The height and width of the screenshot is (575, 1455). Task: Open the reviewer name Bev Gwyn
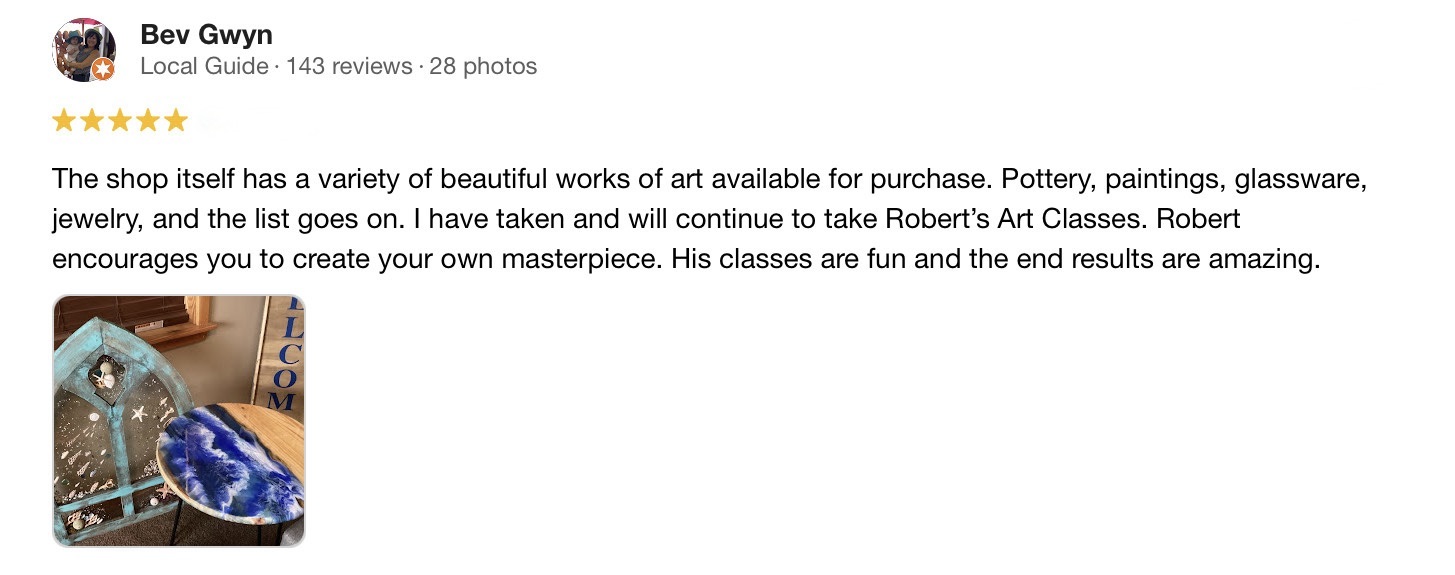pyautogui.click(x=207, y=35)
